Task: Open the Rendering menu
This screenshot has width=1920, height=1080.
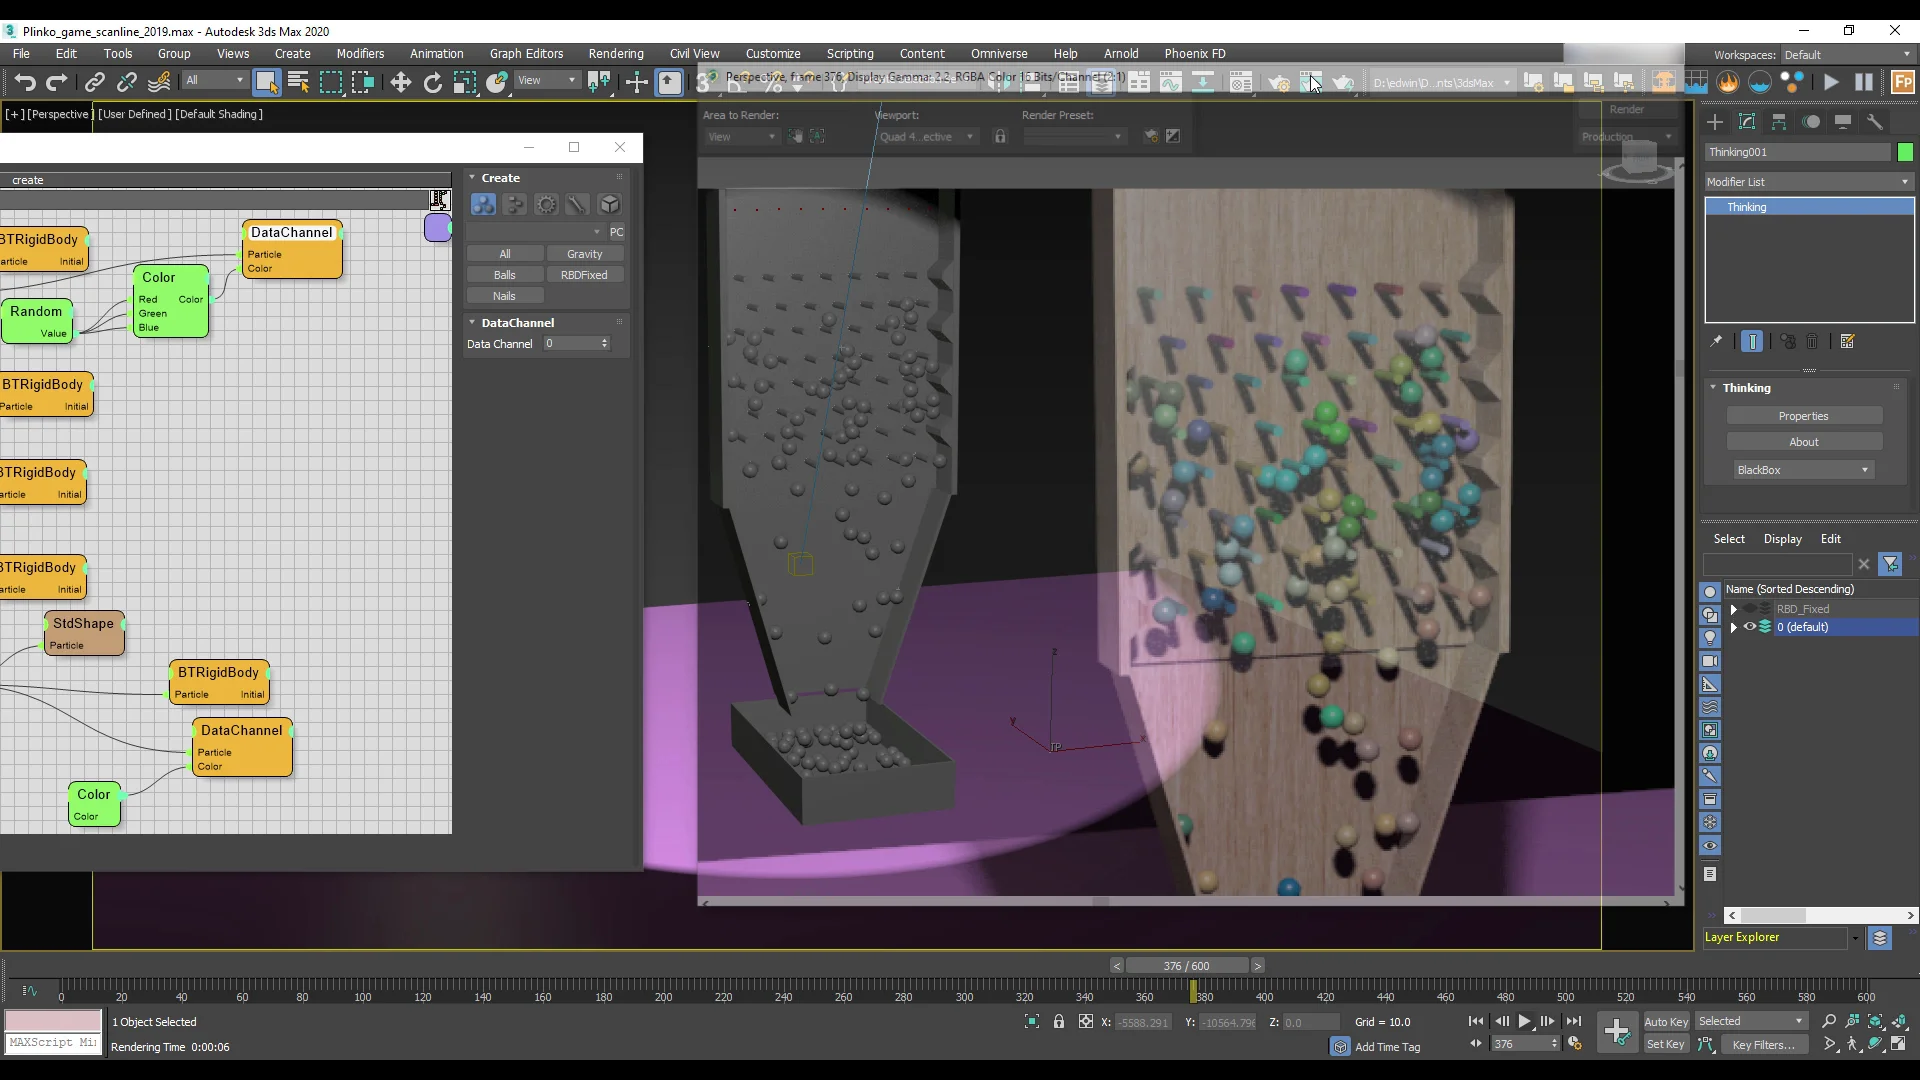Action: pos(616,53)
